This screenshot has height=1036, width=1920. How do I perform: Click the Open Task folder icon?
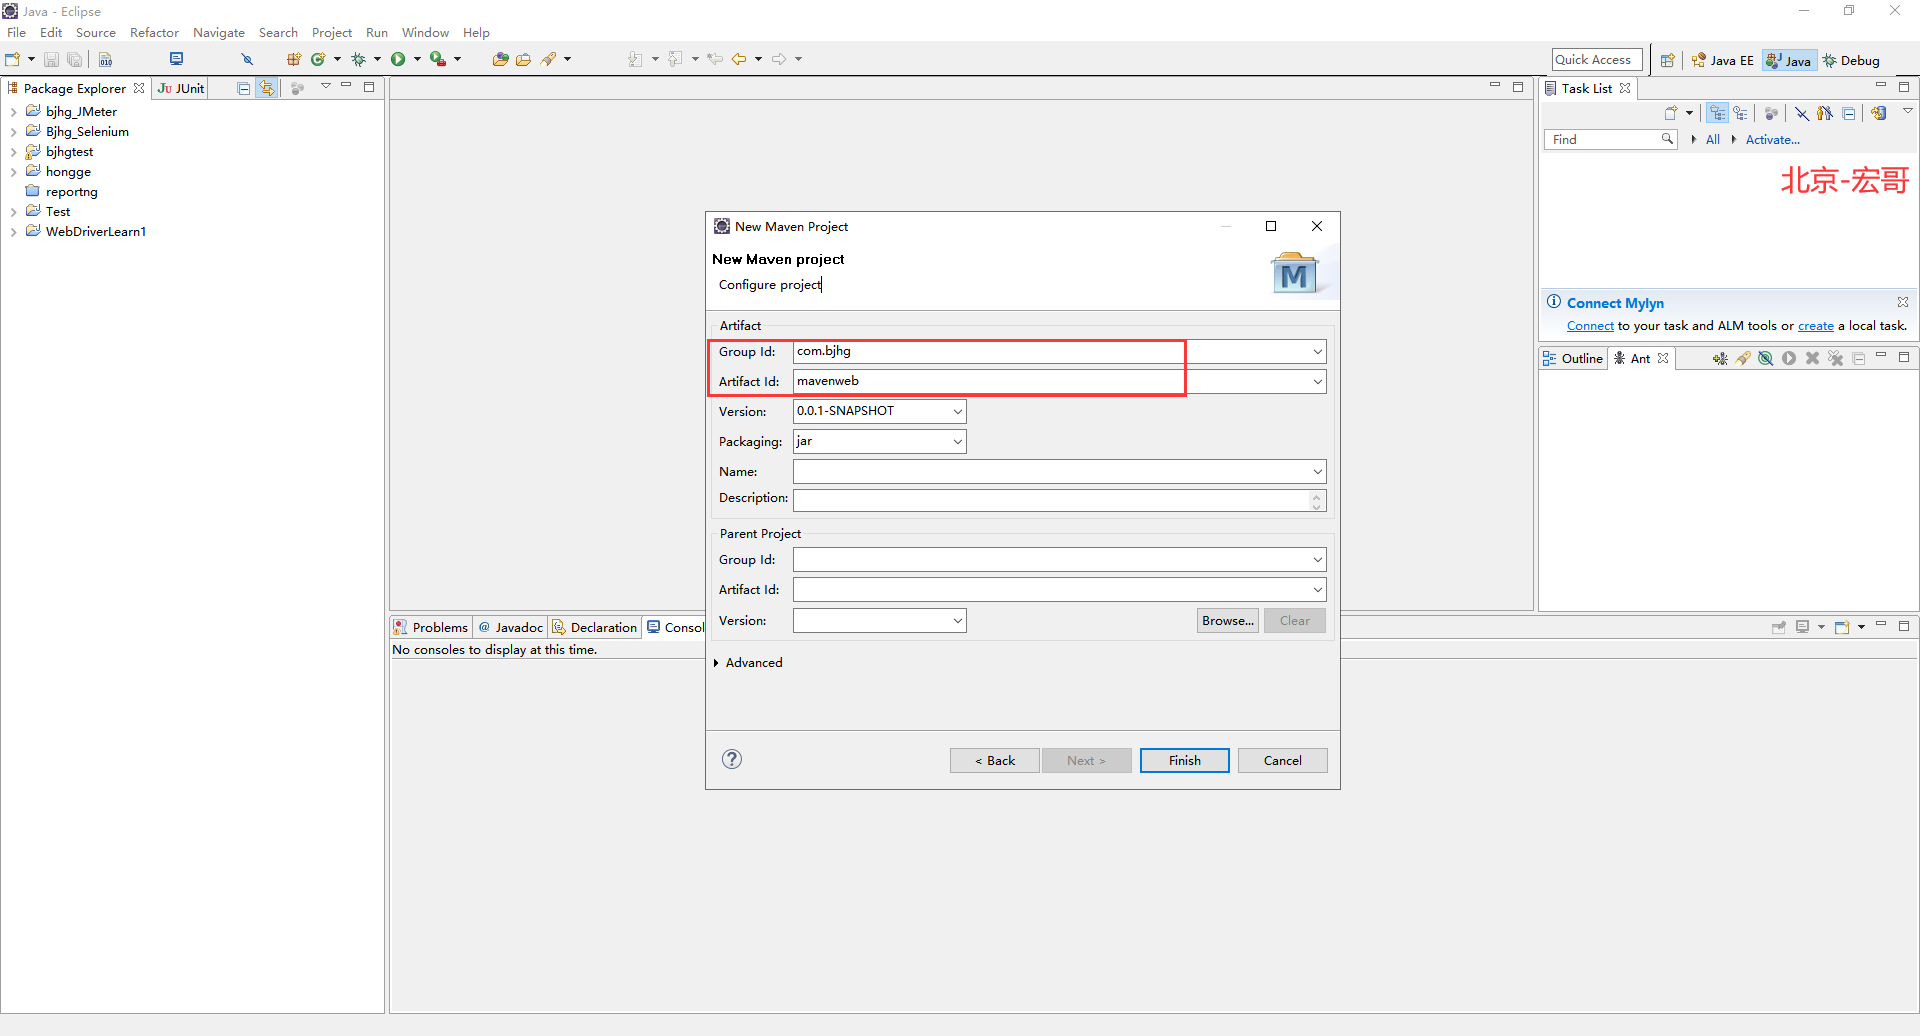coord(523,60)
